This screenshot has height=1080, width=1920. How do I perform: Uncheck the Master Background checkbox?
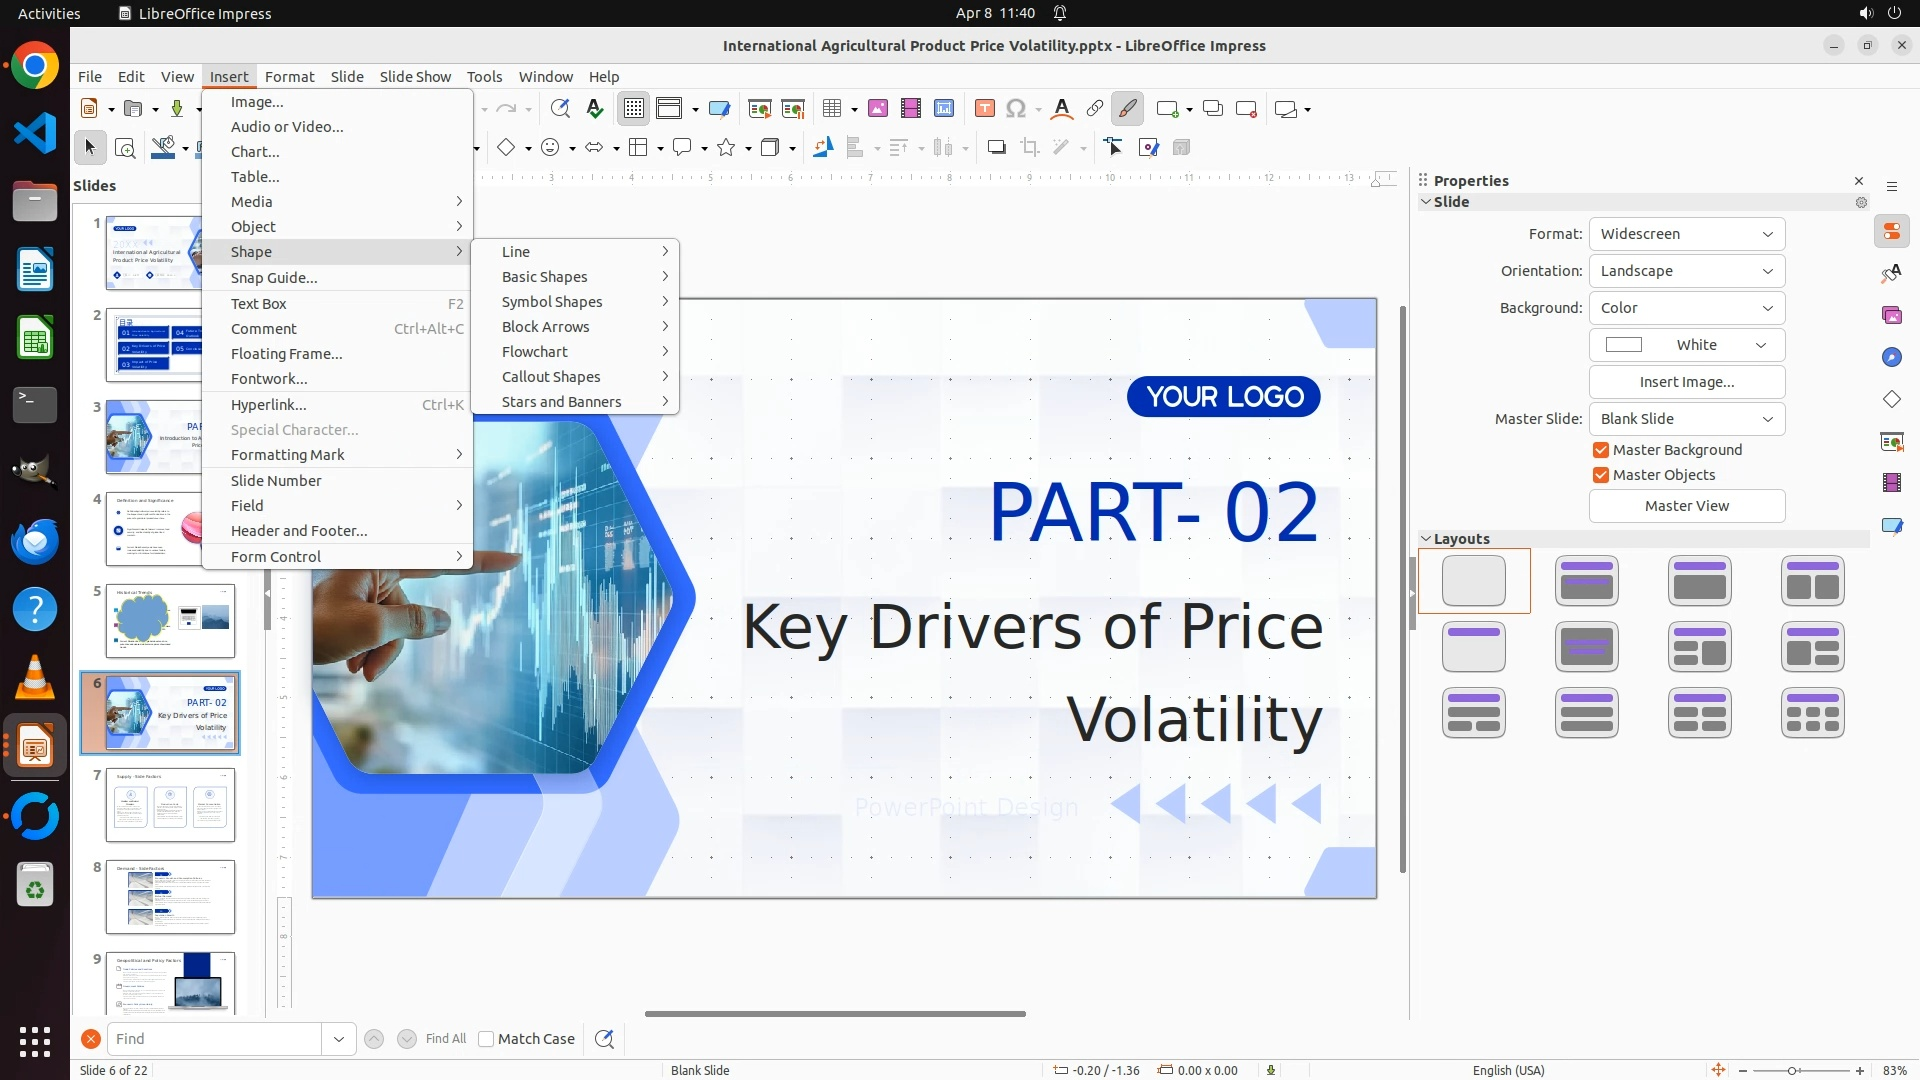point(1601,450)
